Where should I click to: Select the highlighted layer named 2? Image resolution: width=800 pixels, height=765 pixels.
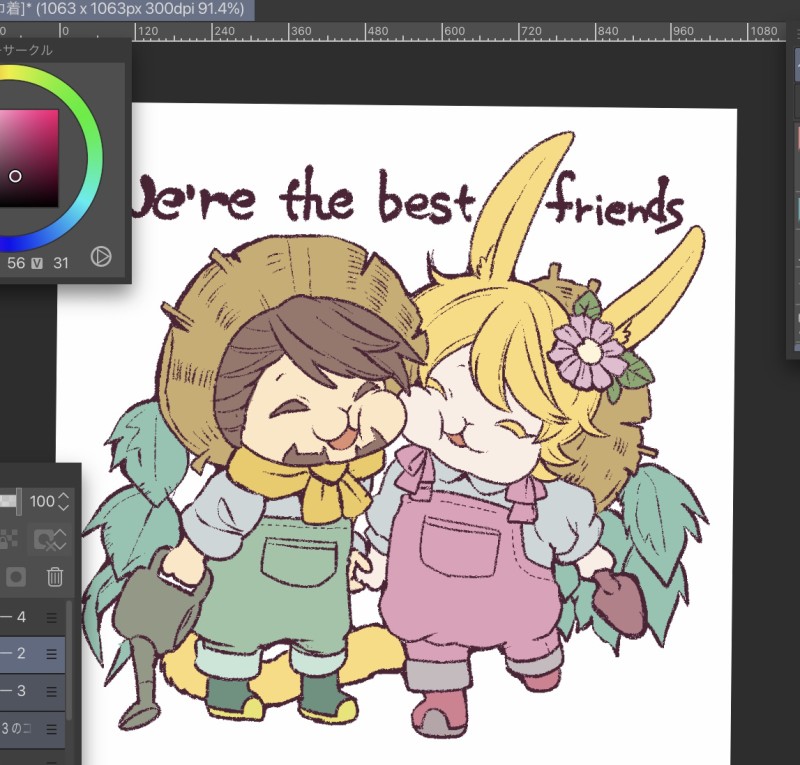[x=33, y=654]
